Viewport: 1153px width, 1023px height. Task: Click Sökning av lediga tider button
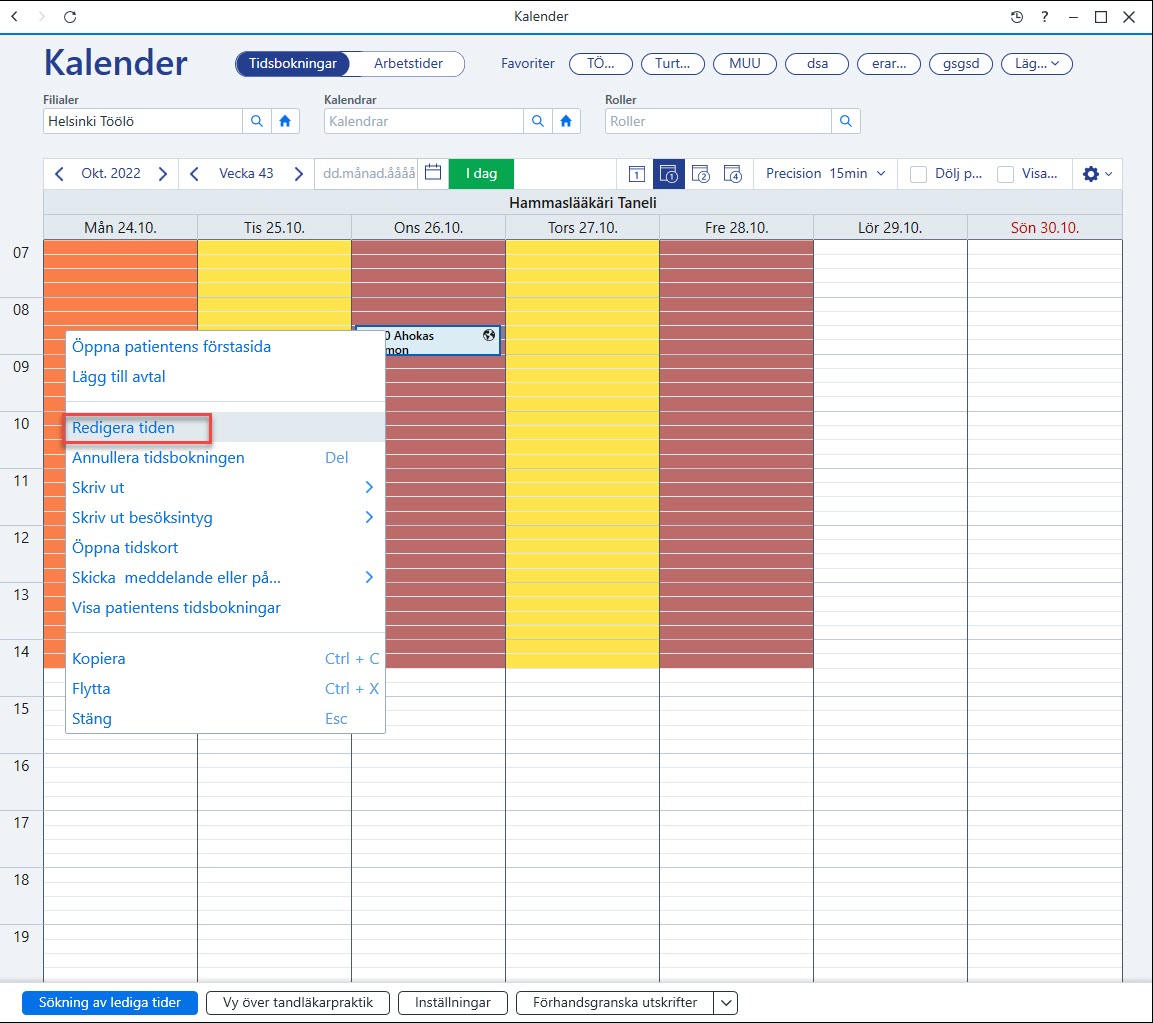110,1002
